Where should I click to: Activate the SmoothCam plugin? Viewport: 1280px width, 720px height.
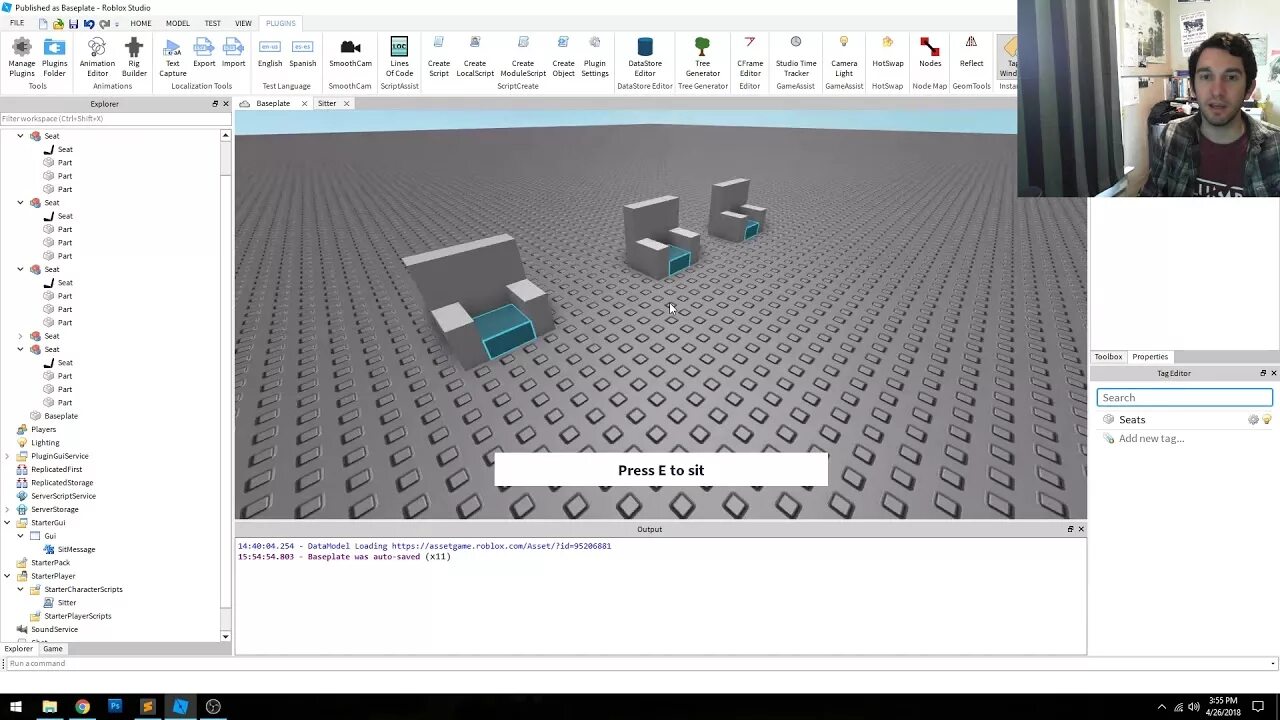click(350, 54)
